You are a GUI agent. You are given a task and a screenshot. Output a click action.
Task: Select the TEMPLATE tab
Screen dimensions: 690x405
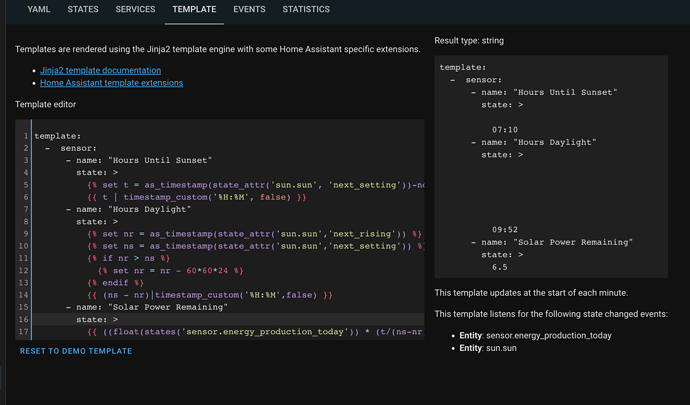coord(194,9)
